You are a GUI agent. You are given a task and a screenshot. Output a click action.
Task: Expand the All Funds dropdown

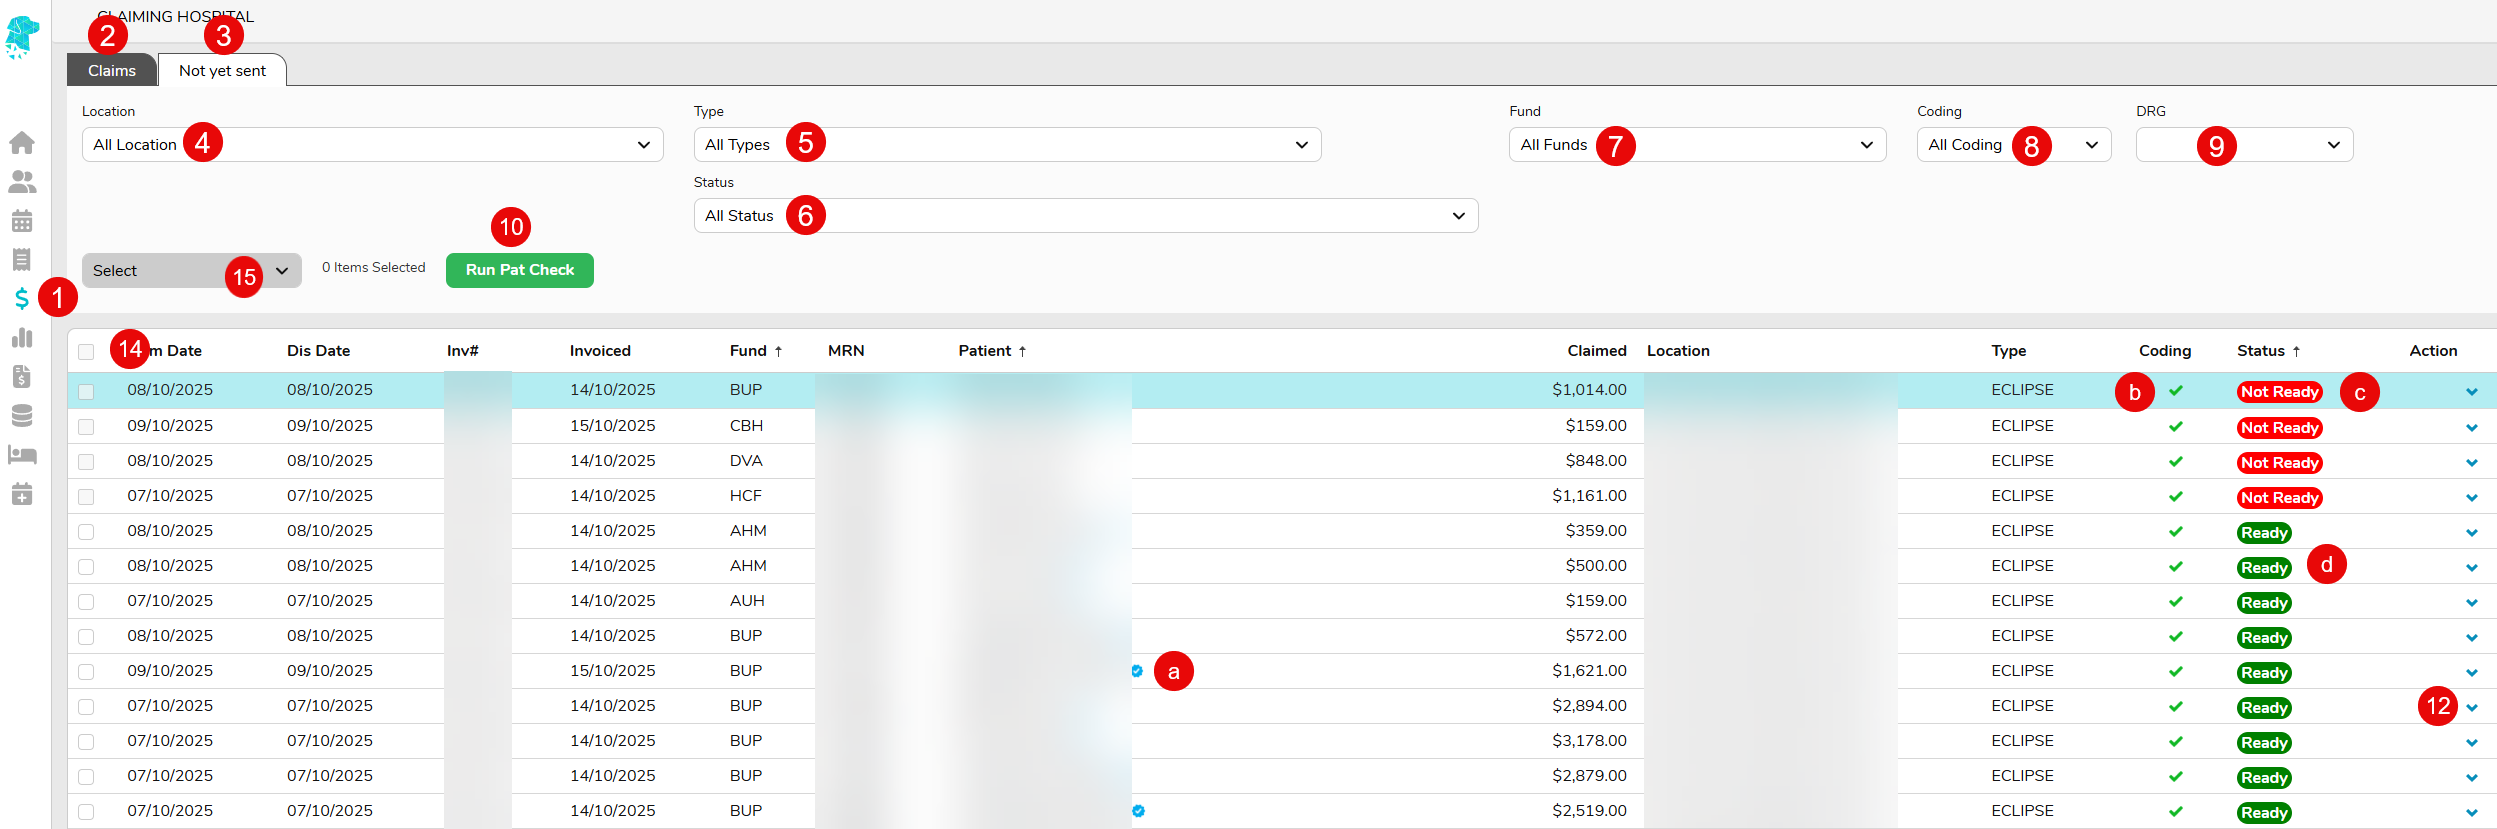point(1696,145)
